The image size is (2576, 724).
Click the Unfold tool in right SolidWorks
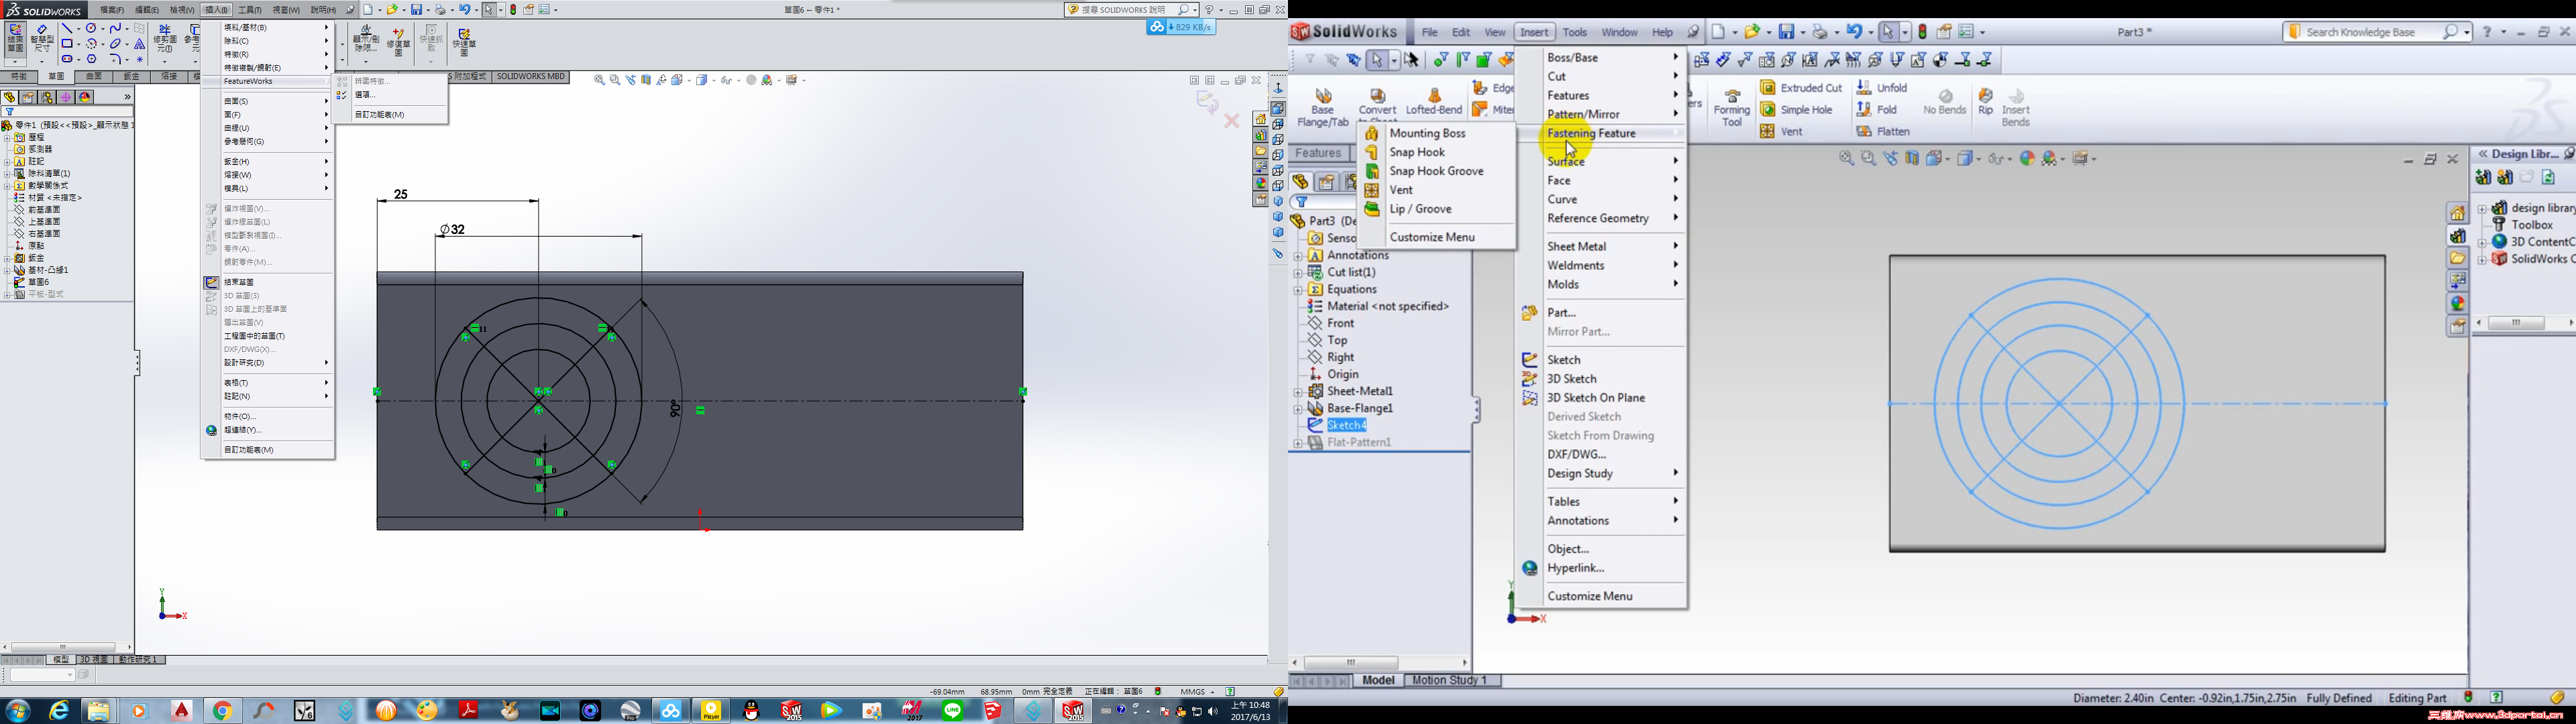pyautogui.click(x=1882, y=88)
